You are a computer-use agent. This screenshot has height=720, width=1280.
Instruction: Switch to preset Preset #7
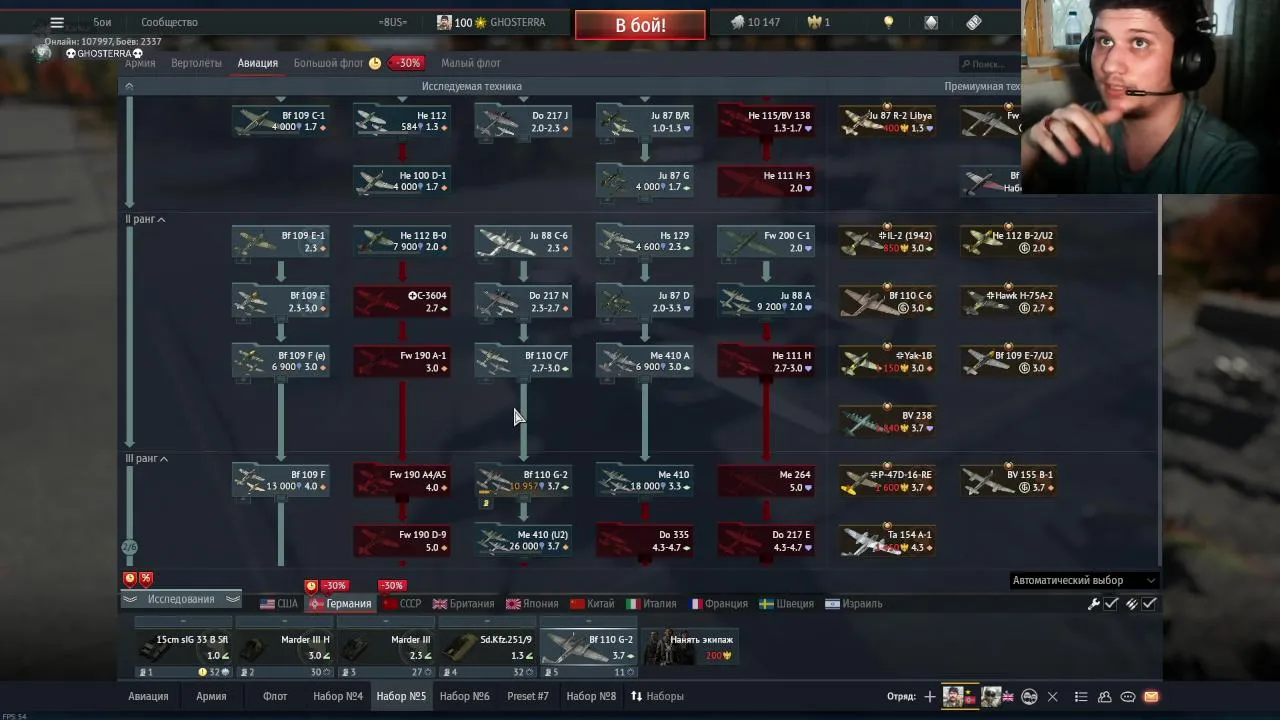coord(528,697)
